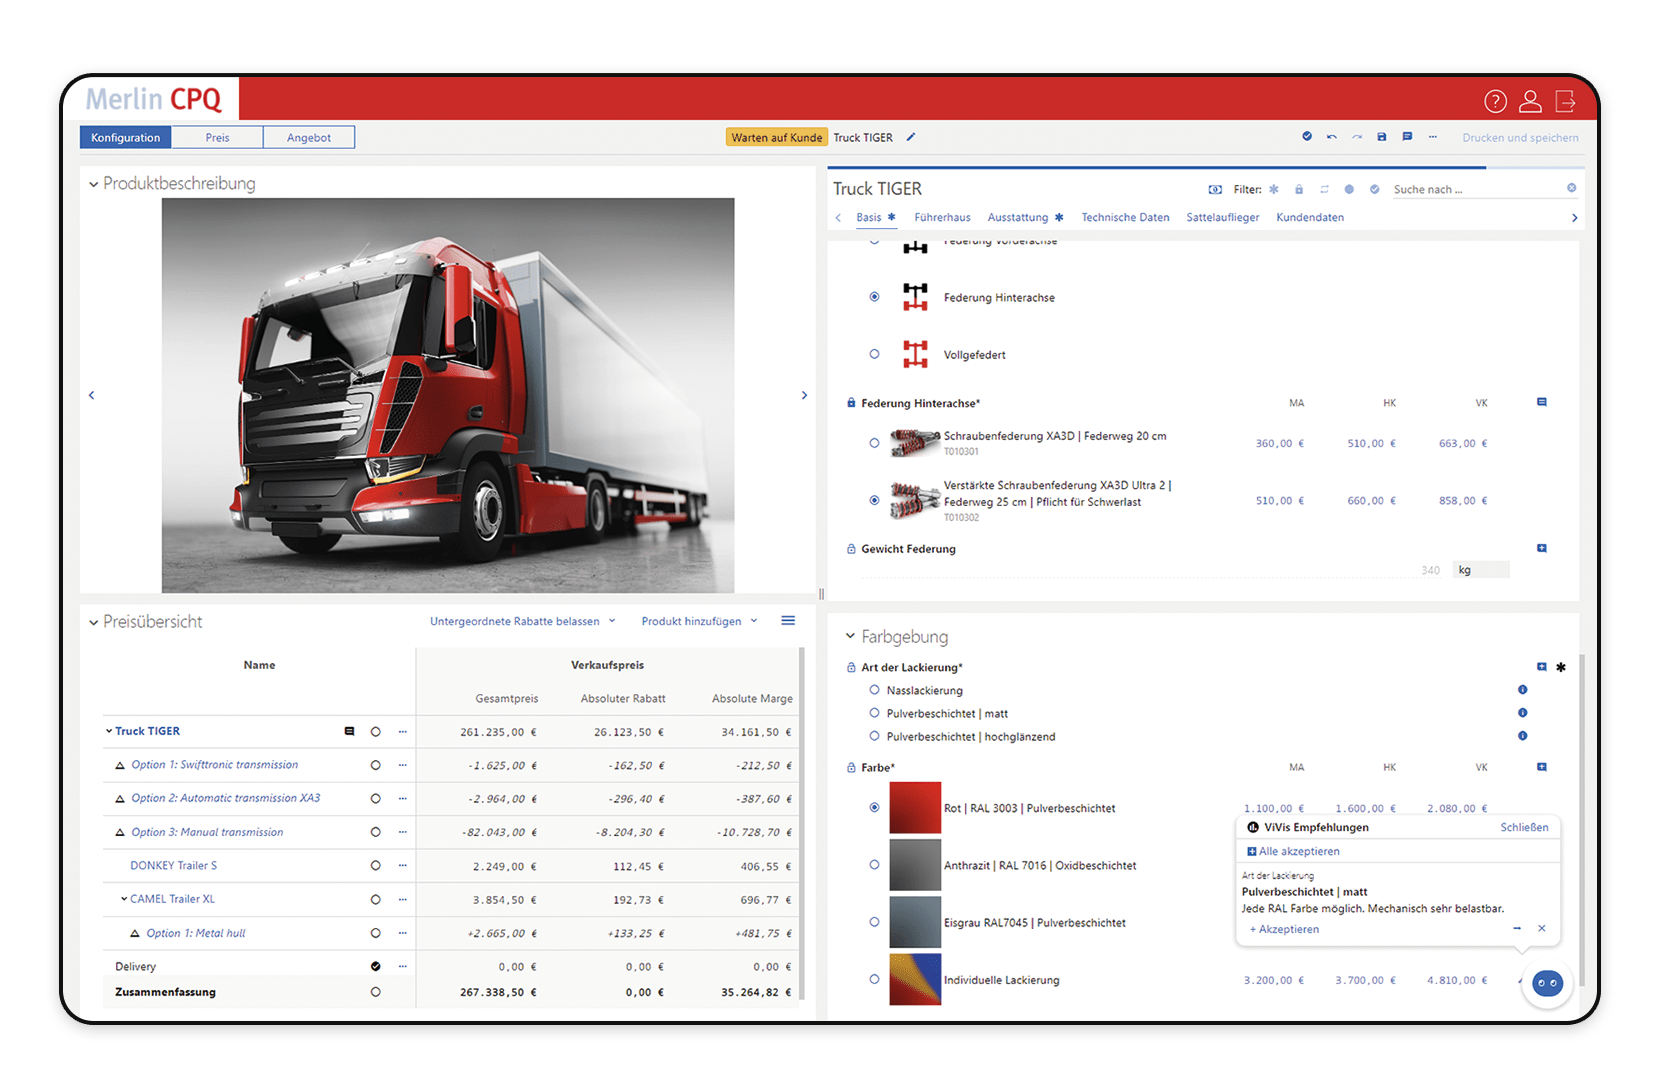1659x1090 pixels.
Task: Choose Pulverbeschichtet hochglänzend radio
Action: (x=875, y=736)
